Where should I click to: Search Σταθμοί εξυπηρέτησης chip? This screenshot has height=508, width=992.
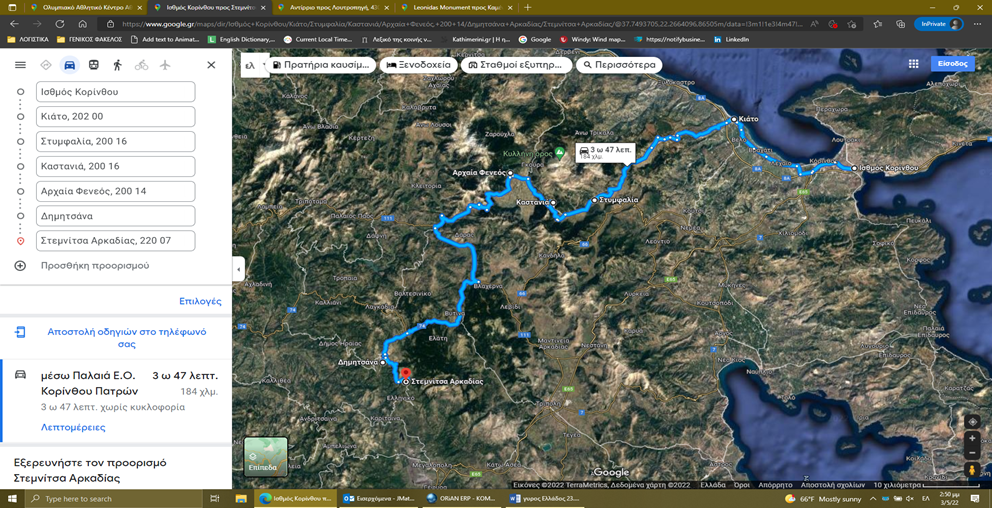click(x=517, y=65)
